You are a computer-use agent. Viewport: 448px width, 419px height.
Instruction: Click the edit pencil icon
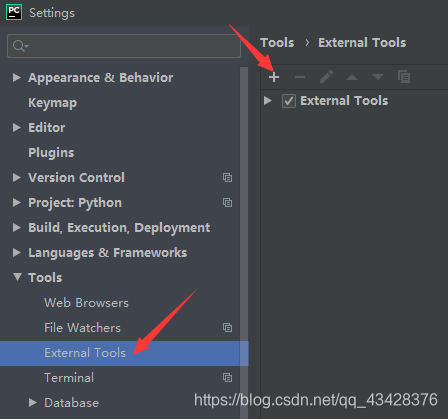tap(326, 77)
